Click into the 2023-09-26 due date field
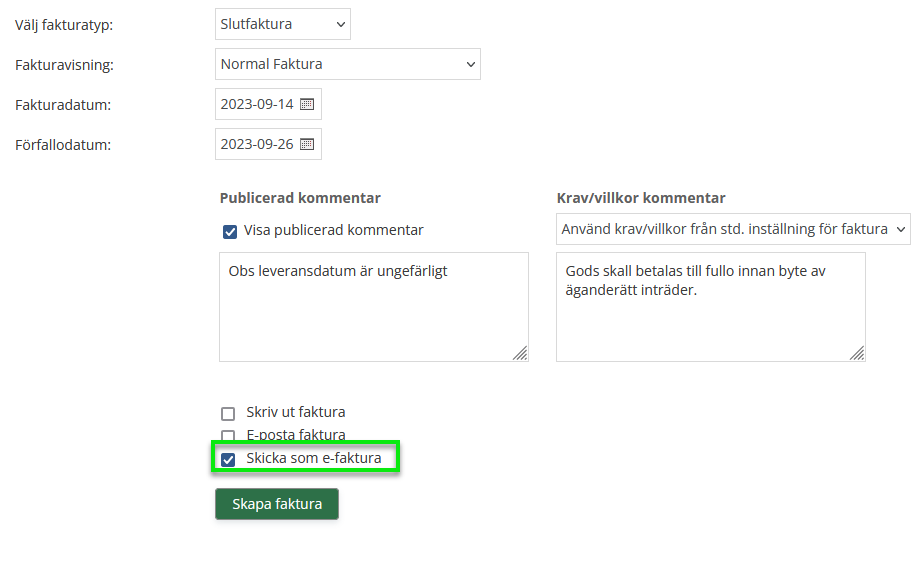This screenshot has height=565, width=915. tap(257, 144)
